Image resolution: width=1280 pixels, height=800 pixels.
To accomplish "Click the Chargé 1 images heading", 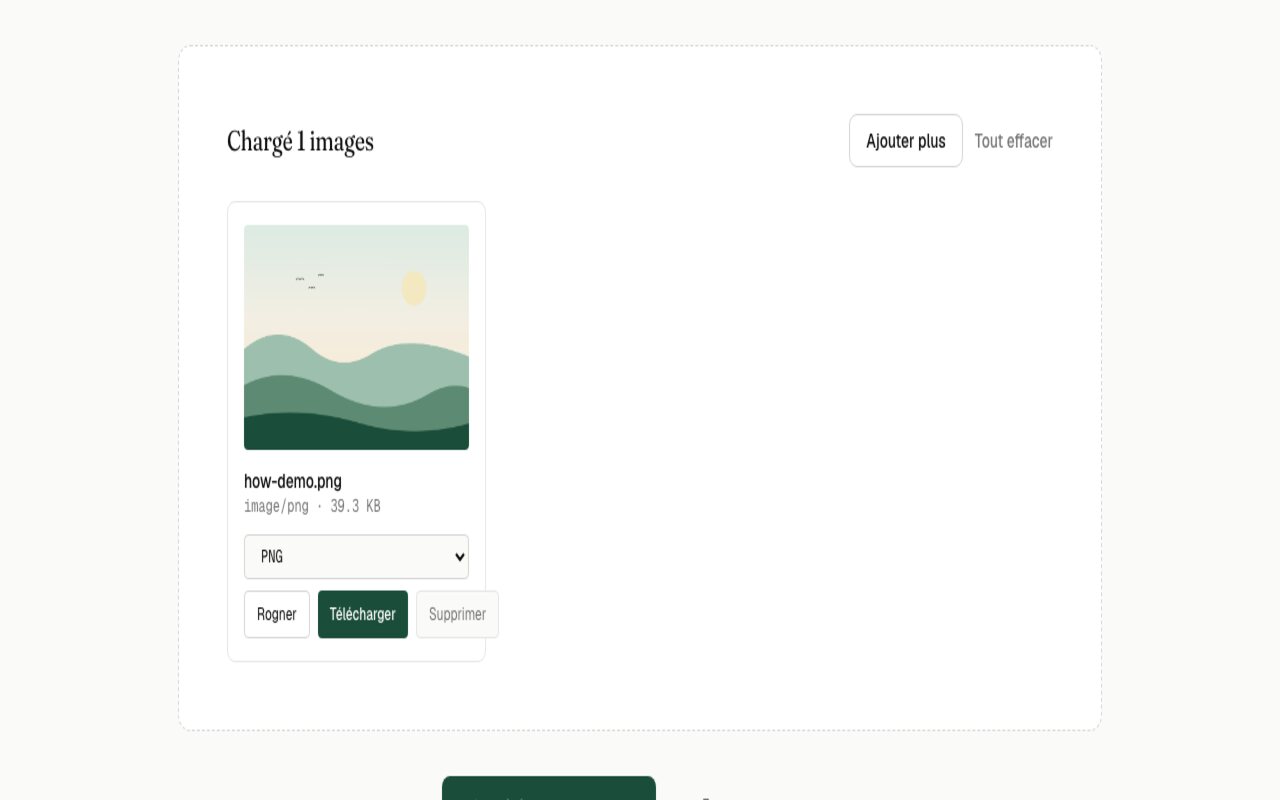I will (300, 142).
